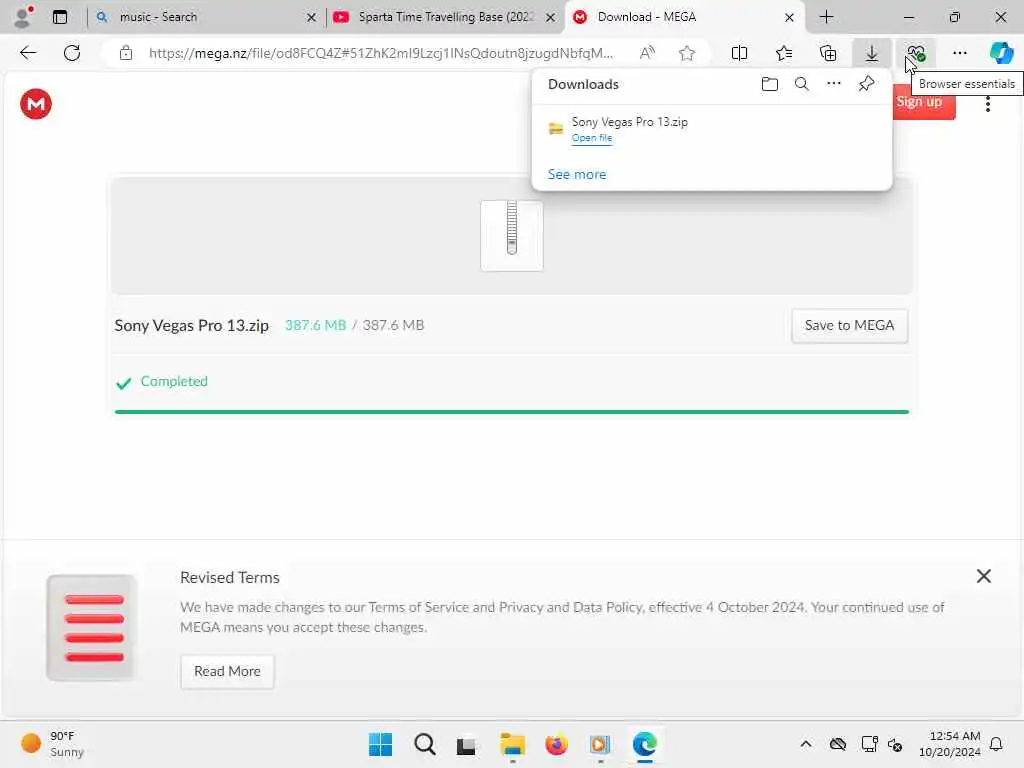Open clock and calendar 12:54 AM
The height and width of the screenshot is (768, 1024).
(949, 744)
